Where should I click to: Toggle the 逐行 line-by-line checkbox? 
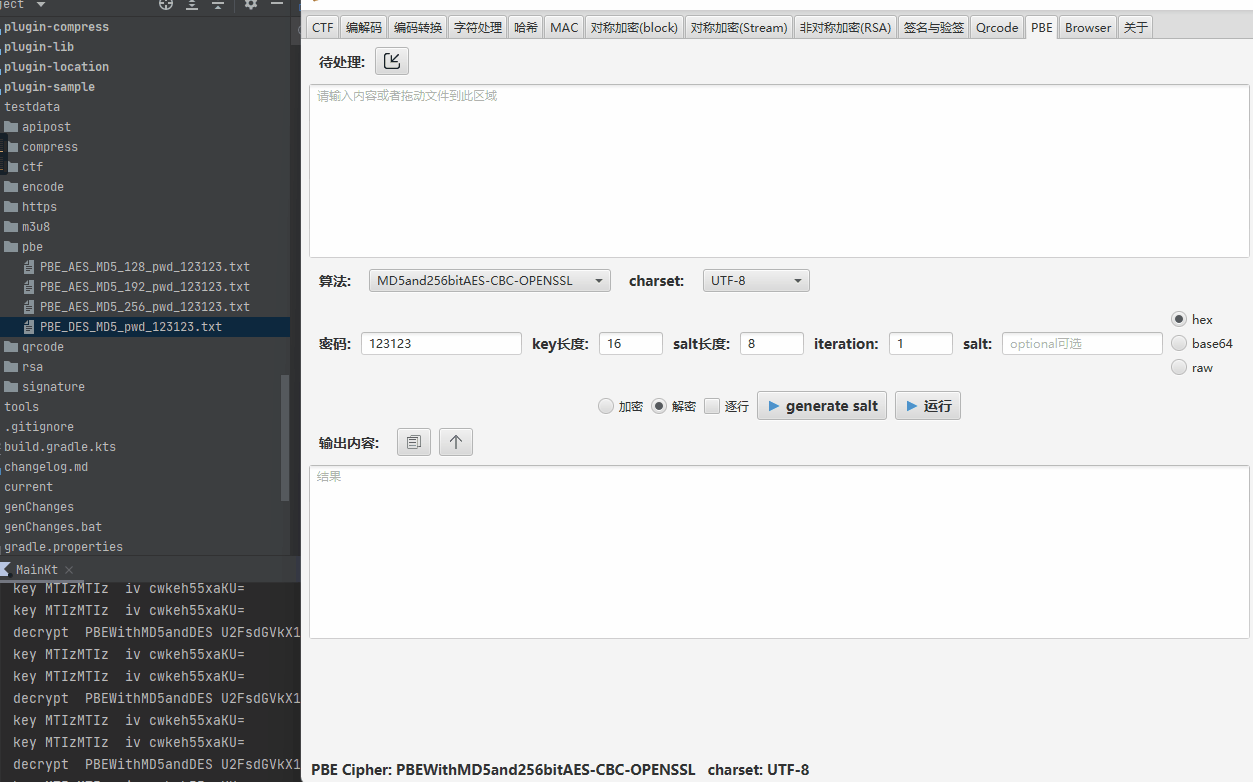712,406
